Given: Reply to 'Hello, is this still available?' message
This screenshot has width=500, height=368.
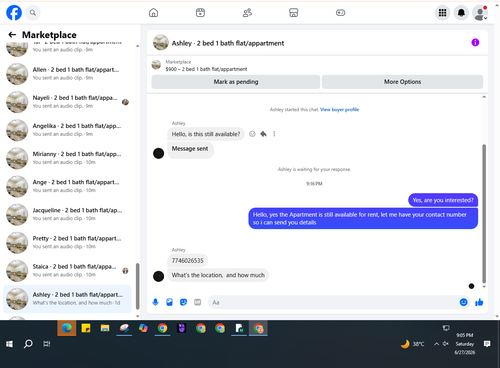Looking at the screenshot, I should click(263, 134).
